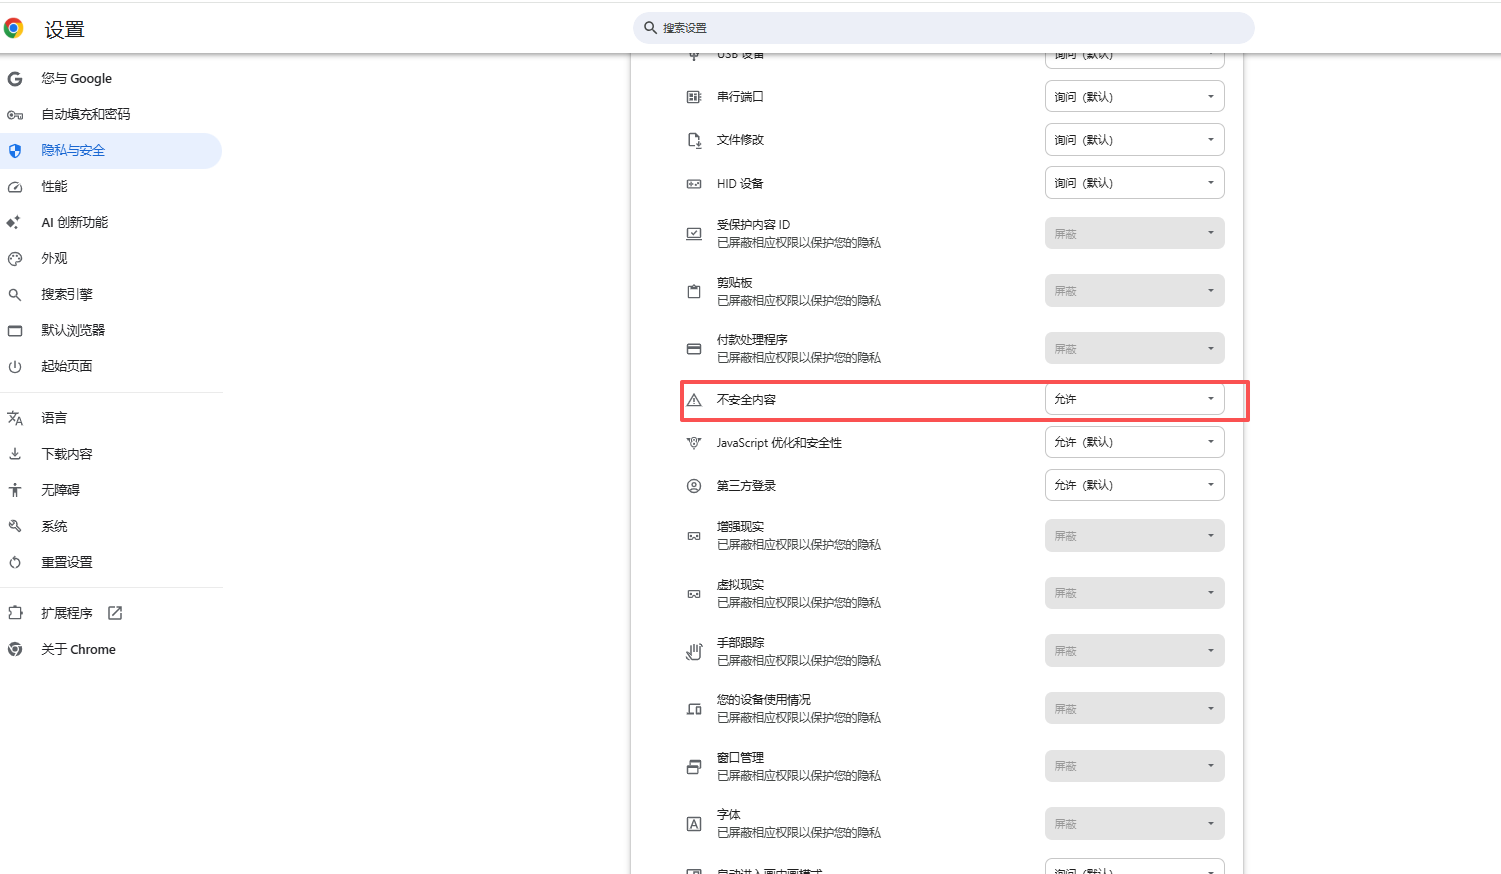The width and height of the screenshot is (1501, 874).
Task: Open the 您的设备使用情况 permission dropdown
Action: click(1135, 709)
